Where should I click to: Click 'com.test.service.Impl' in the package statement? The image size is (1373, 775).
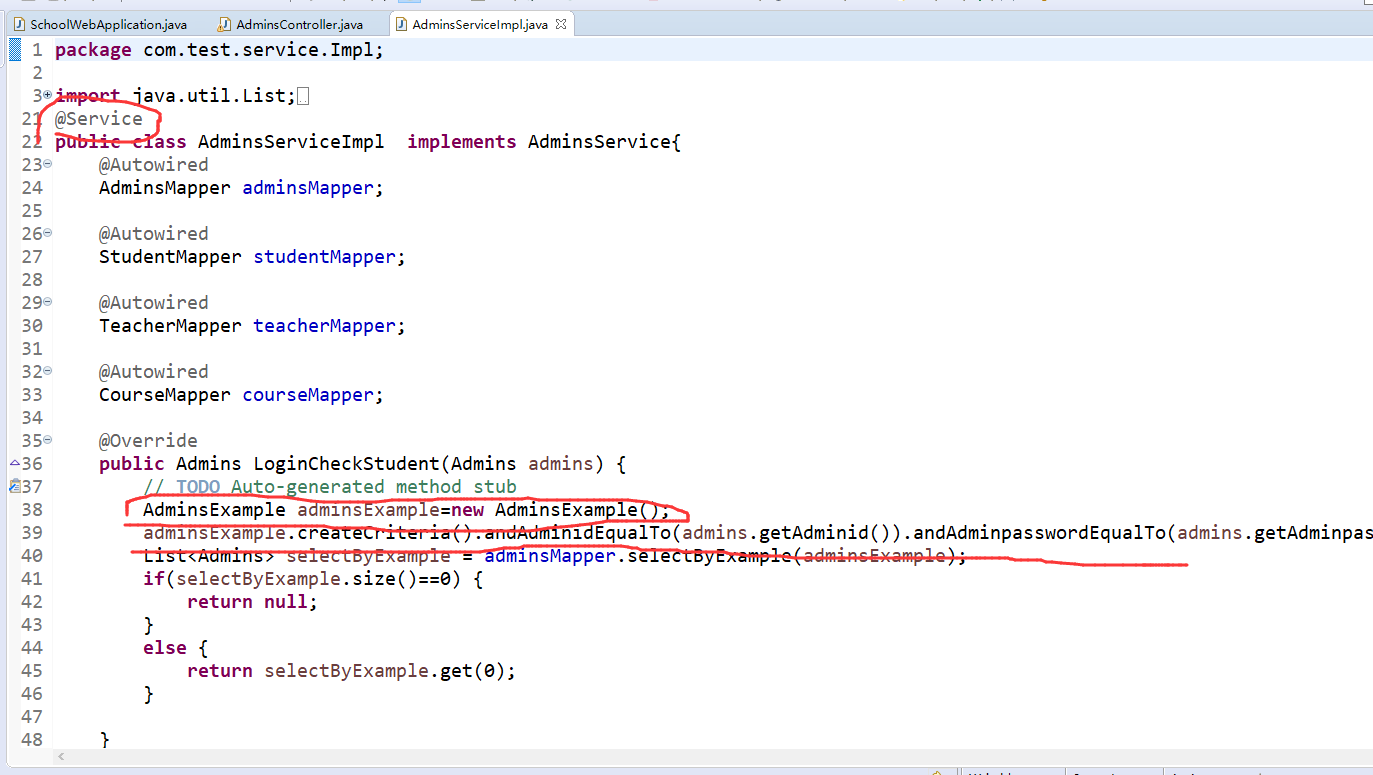pos(257,50)
